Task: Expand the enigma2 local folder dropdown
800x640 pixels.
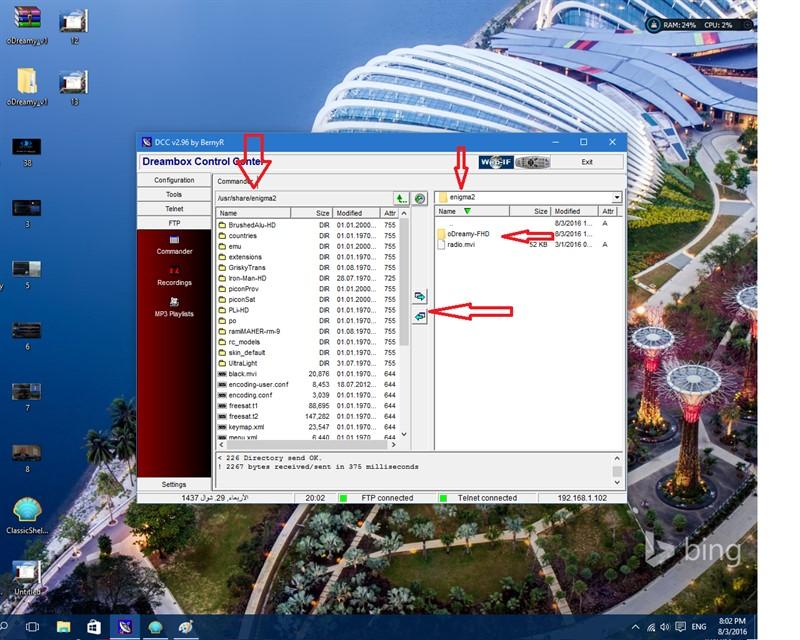Action: (x=617, y=197)
